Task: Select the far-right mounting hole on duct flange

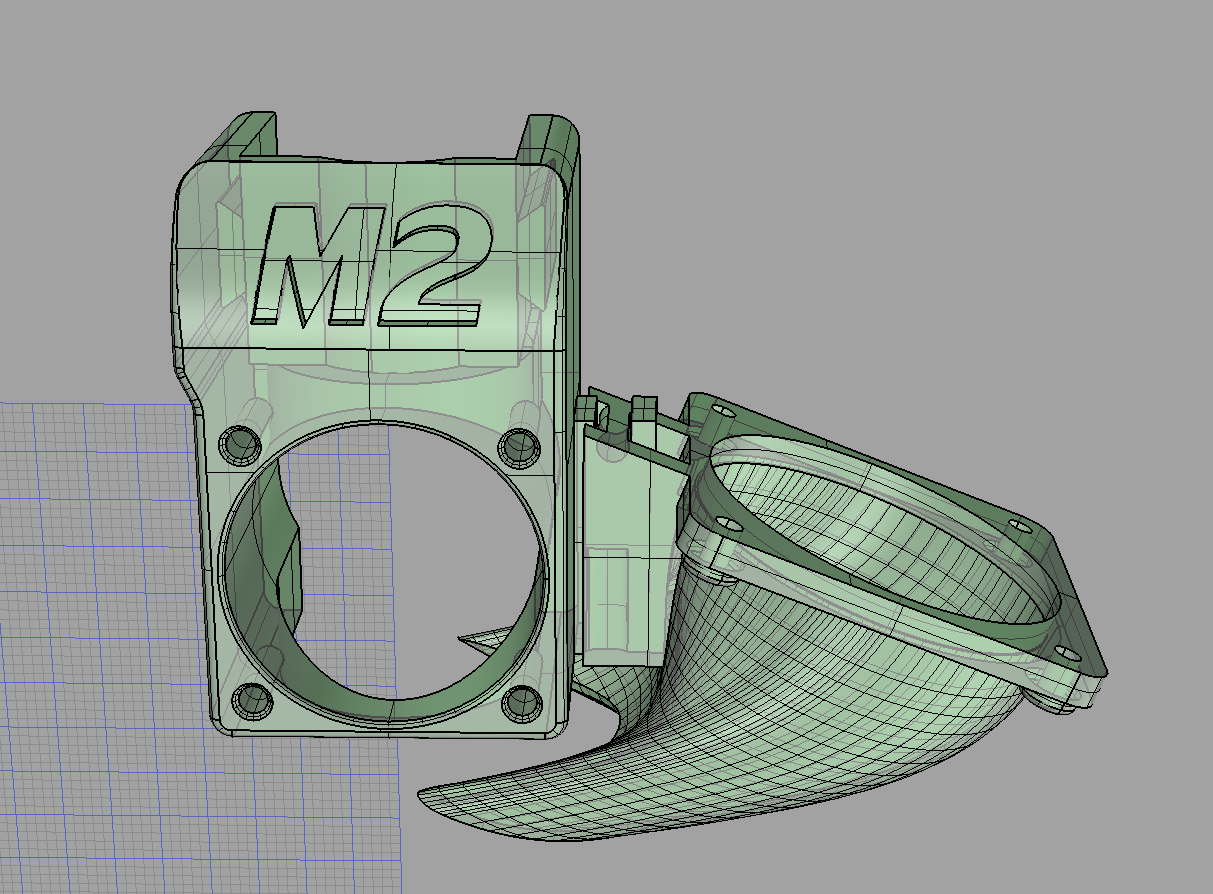Action: click(x=1066, y=652)
